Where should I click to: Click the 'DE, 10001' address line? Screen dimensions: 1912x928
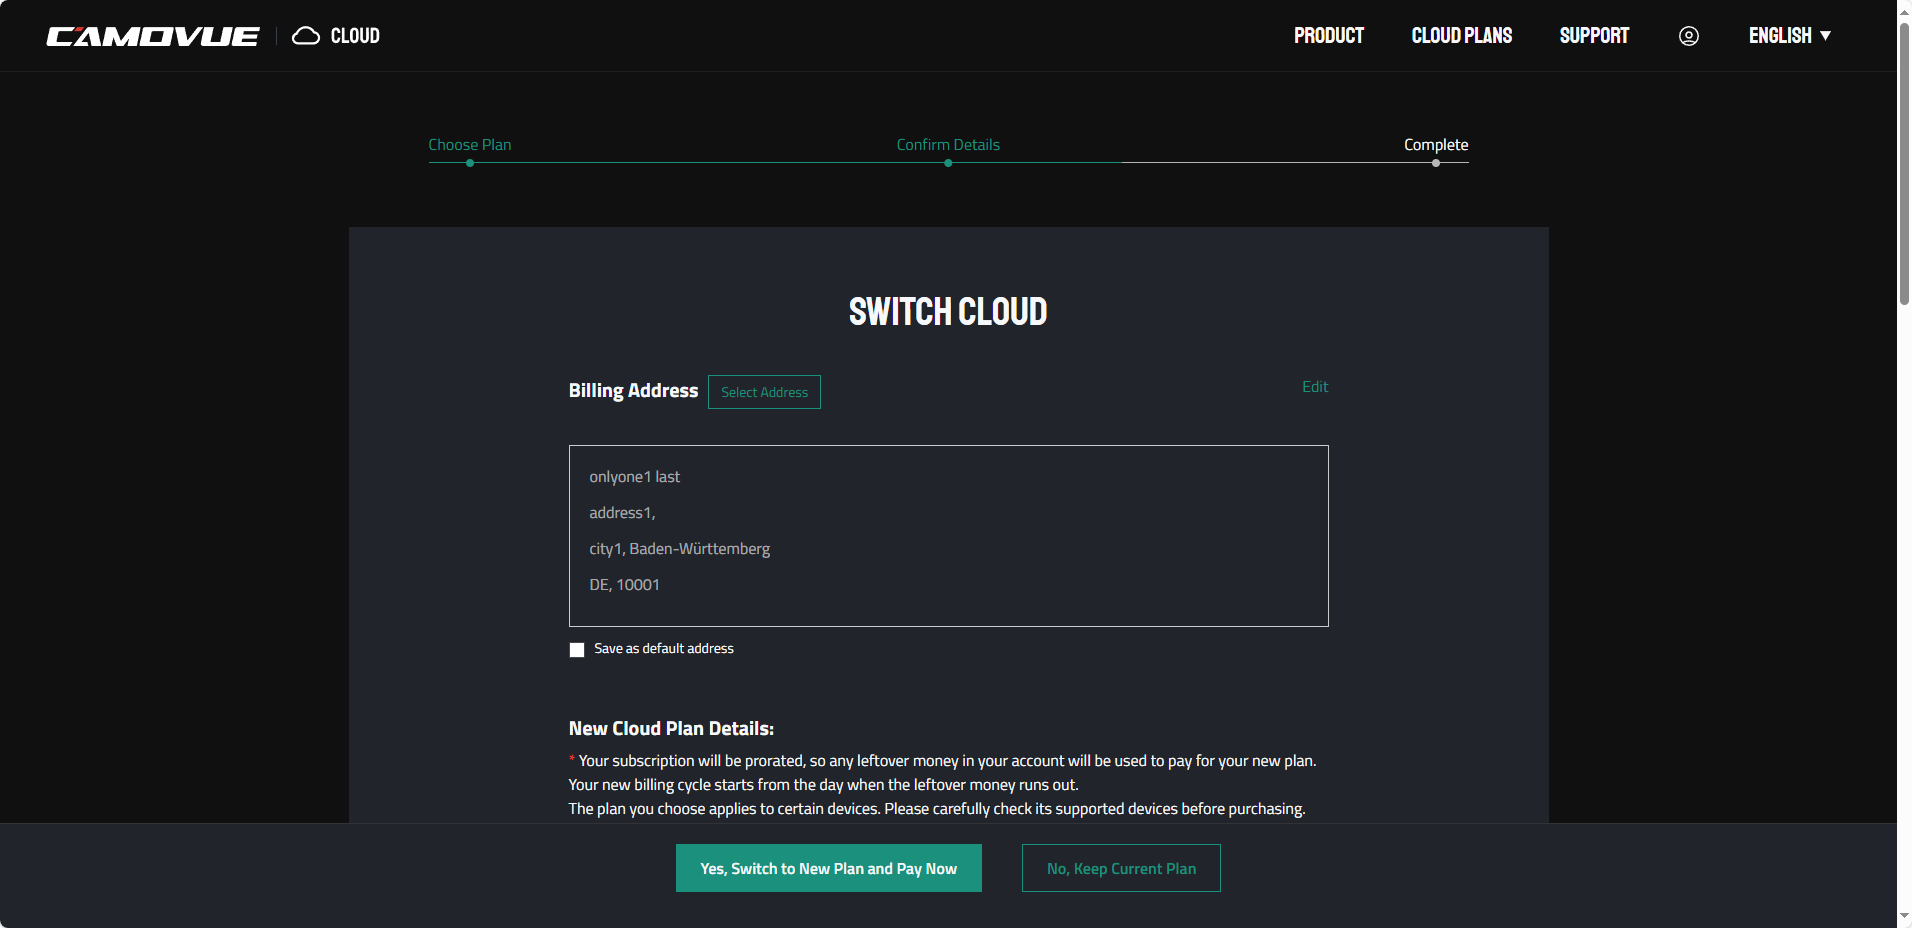point(624,585)
